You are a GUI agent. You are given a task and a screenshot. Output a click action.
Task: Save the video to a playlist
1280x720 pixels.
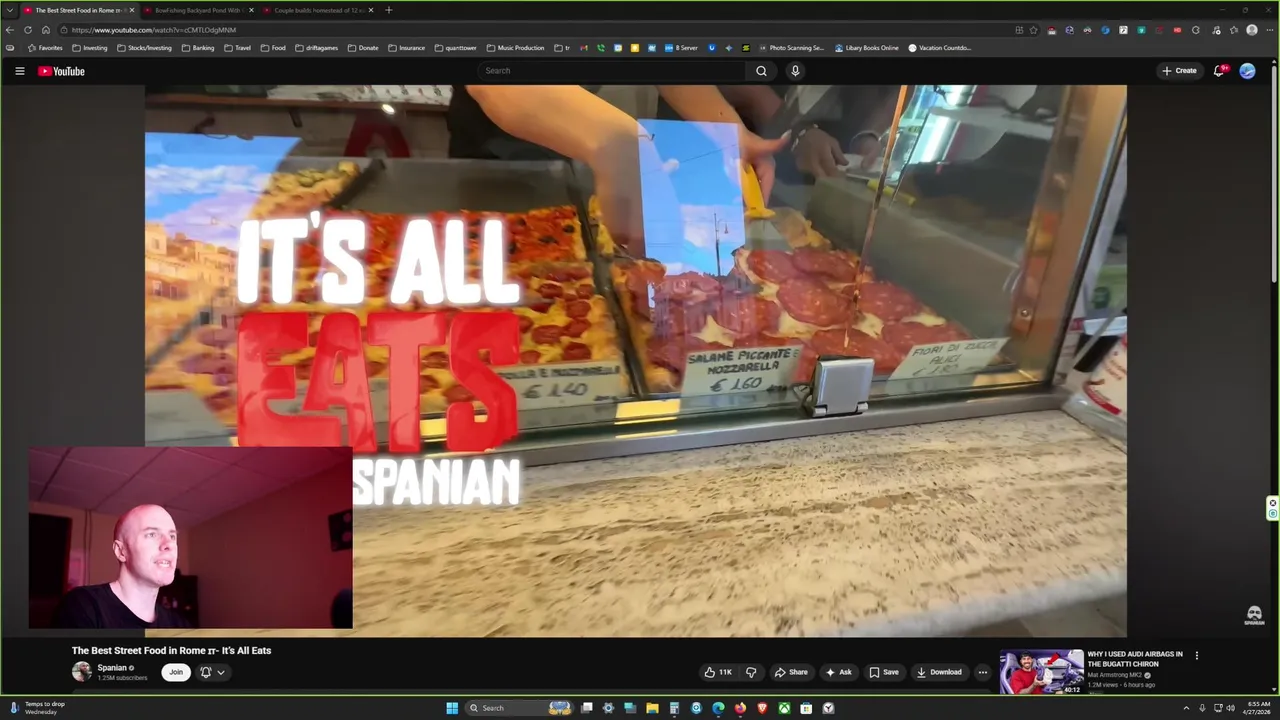click(x=883, y=672)
